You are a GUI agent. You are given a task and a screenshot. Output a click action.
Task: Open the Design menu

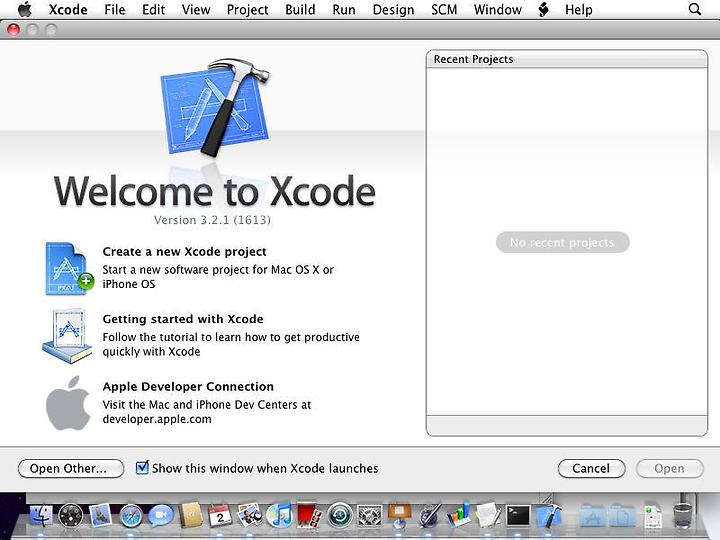point(394,9)
